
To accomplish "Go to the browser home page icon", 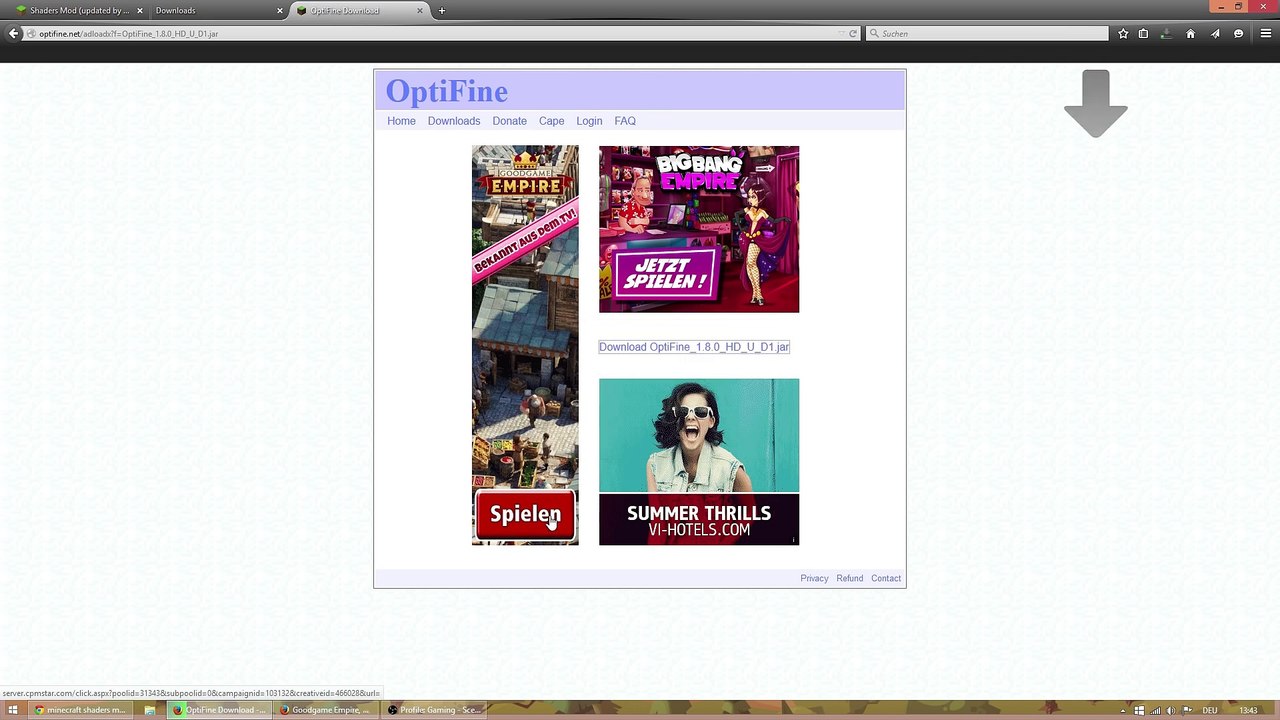I will click(1190, 33).
